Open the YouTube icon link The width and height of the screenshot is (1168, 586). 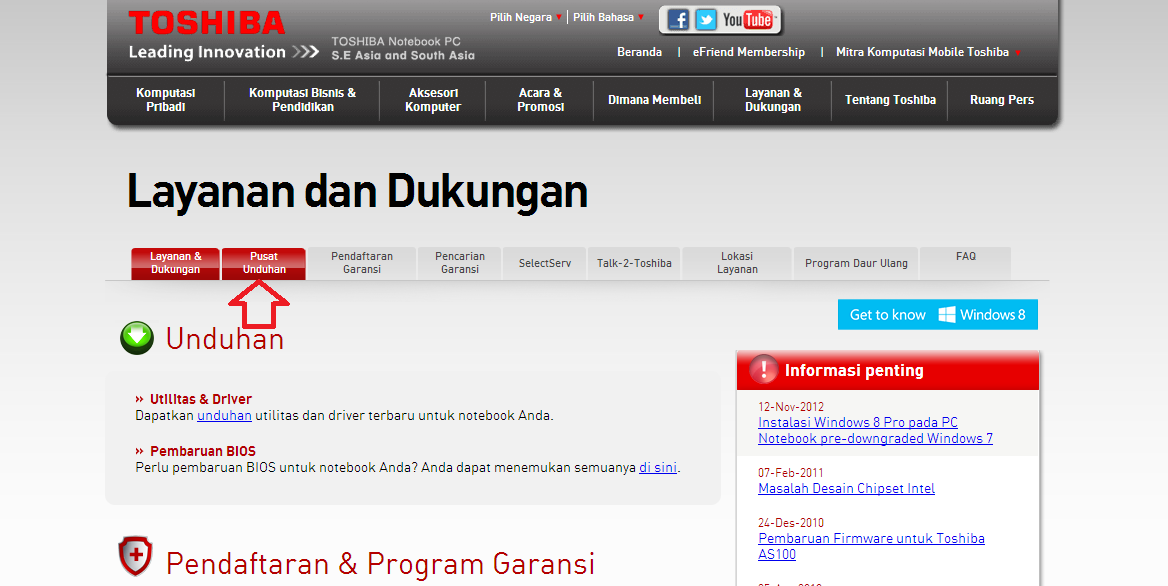pos(748,19)
